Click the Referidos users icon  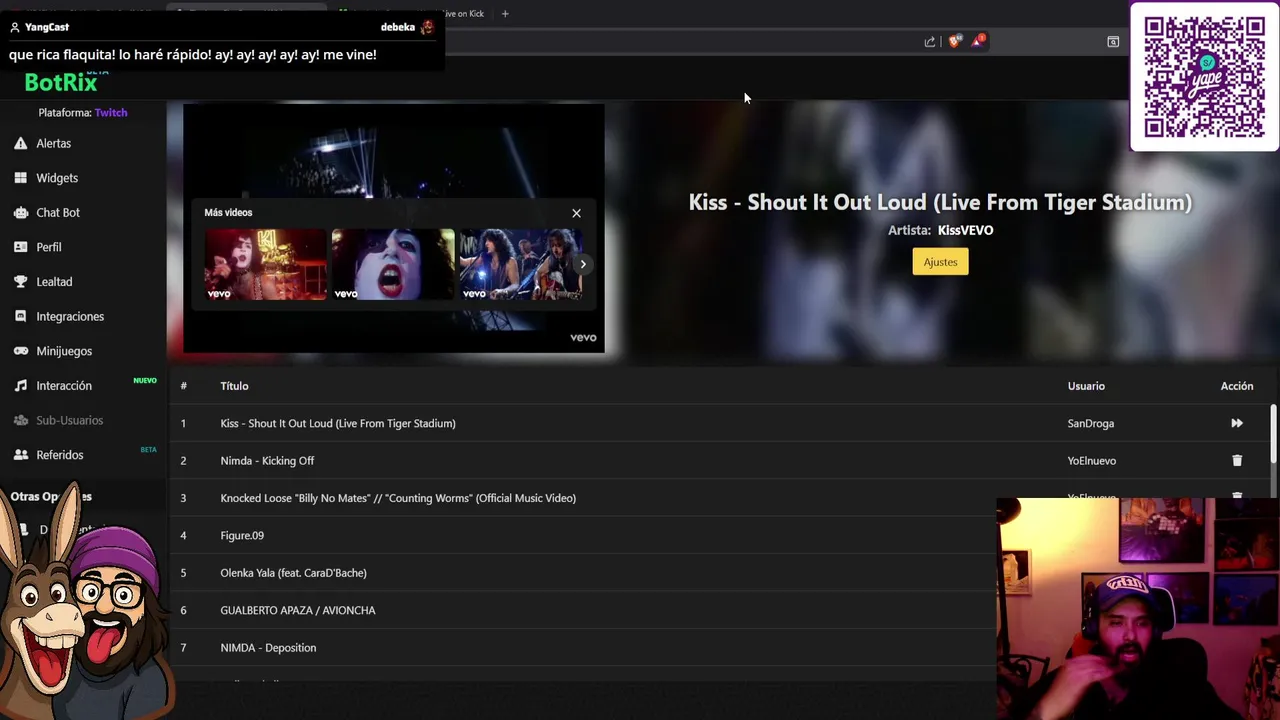[20, 455]
